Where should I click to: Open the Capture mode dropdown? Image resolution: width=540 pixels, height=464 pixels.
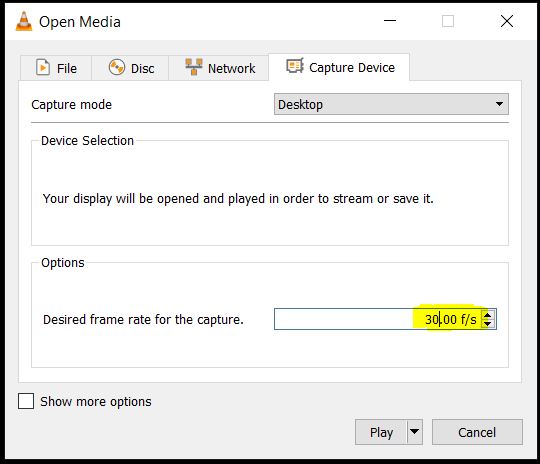[x=391, y=104]
